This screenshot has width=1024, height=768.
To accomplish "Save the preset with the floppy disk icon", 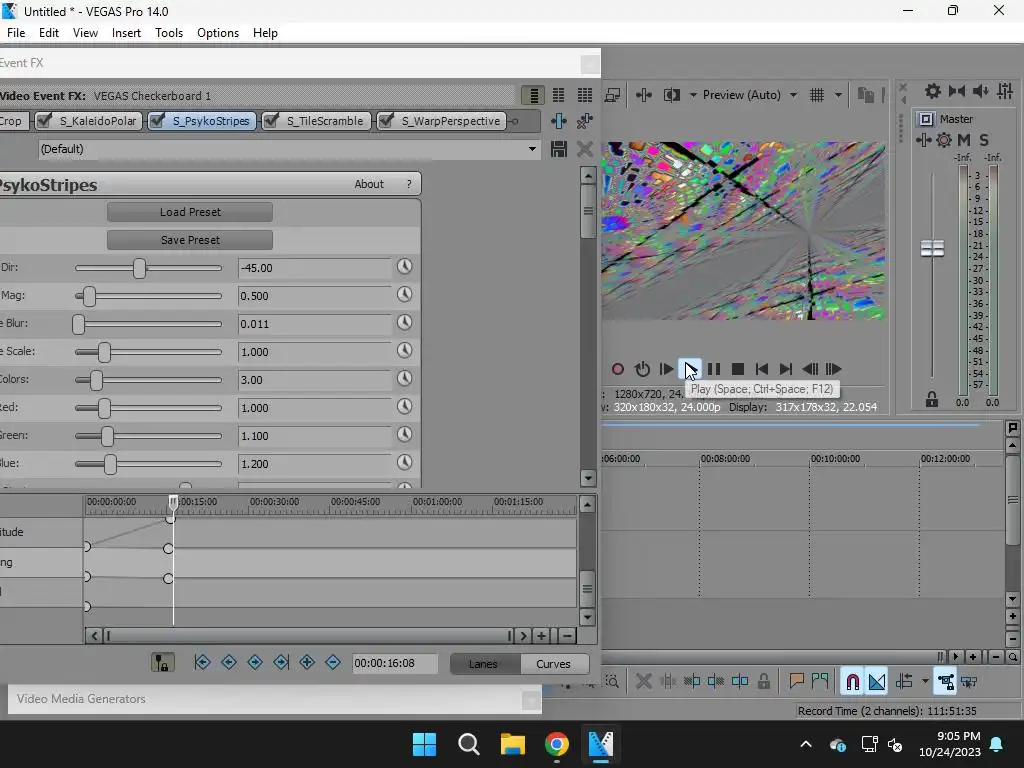I will point(558,149).
